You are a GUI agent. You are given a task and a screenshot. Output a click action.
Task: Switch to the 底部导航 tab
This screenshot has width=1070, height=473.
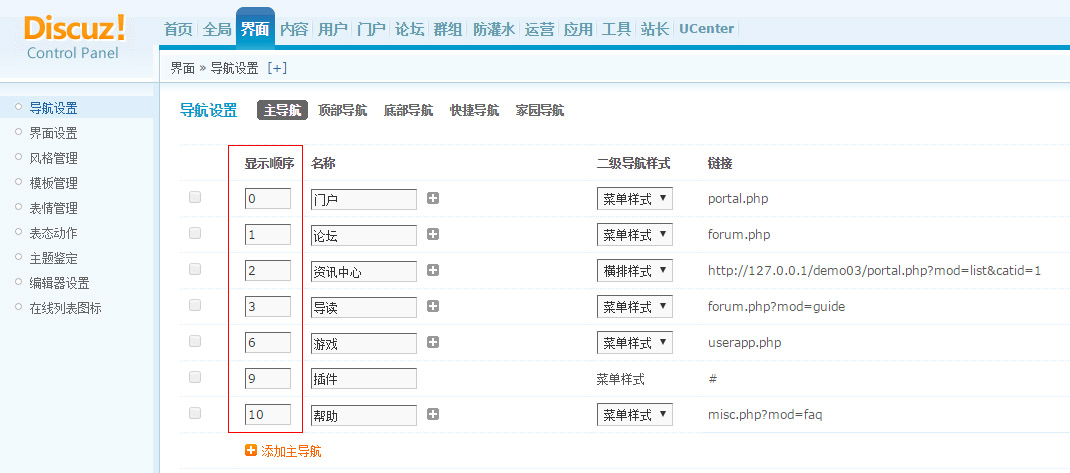pos(408,111)
